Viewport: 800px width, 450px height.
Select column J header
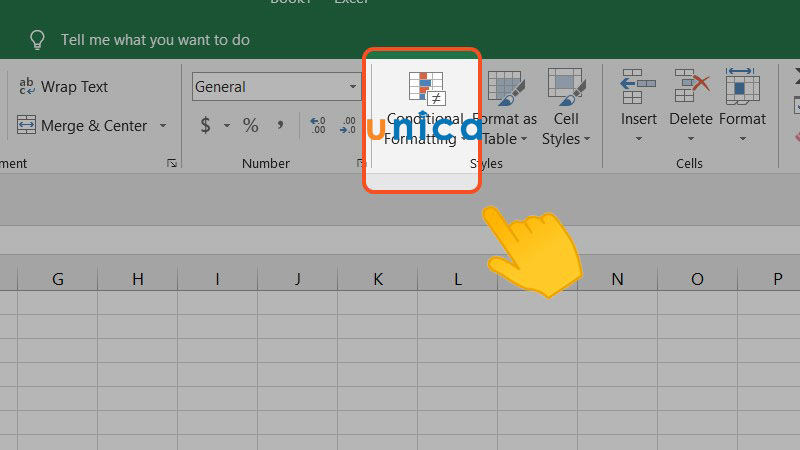coord(297,279)
